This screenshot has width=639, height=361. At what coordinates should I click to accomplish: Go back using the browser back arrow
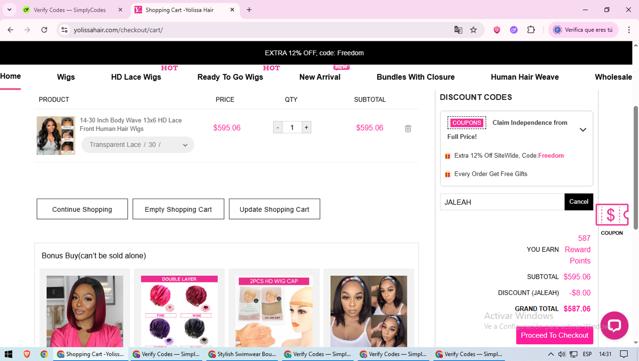point(11,30)
